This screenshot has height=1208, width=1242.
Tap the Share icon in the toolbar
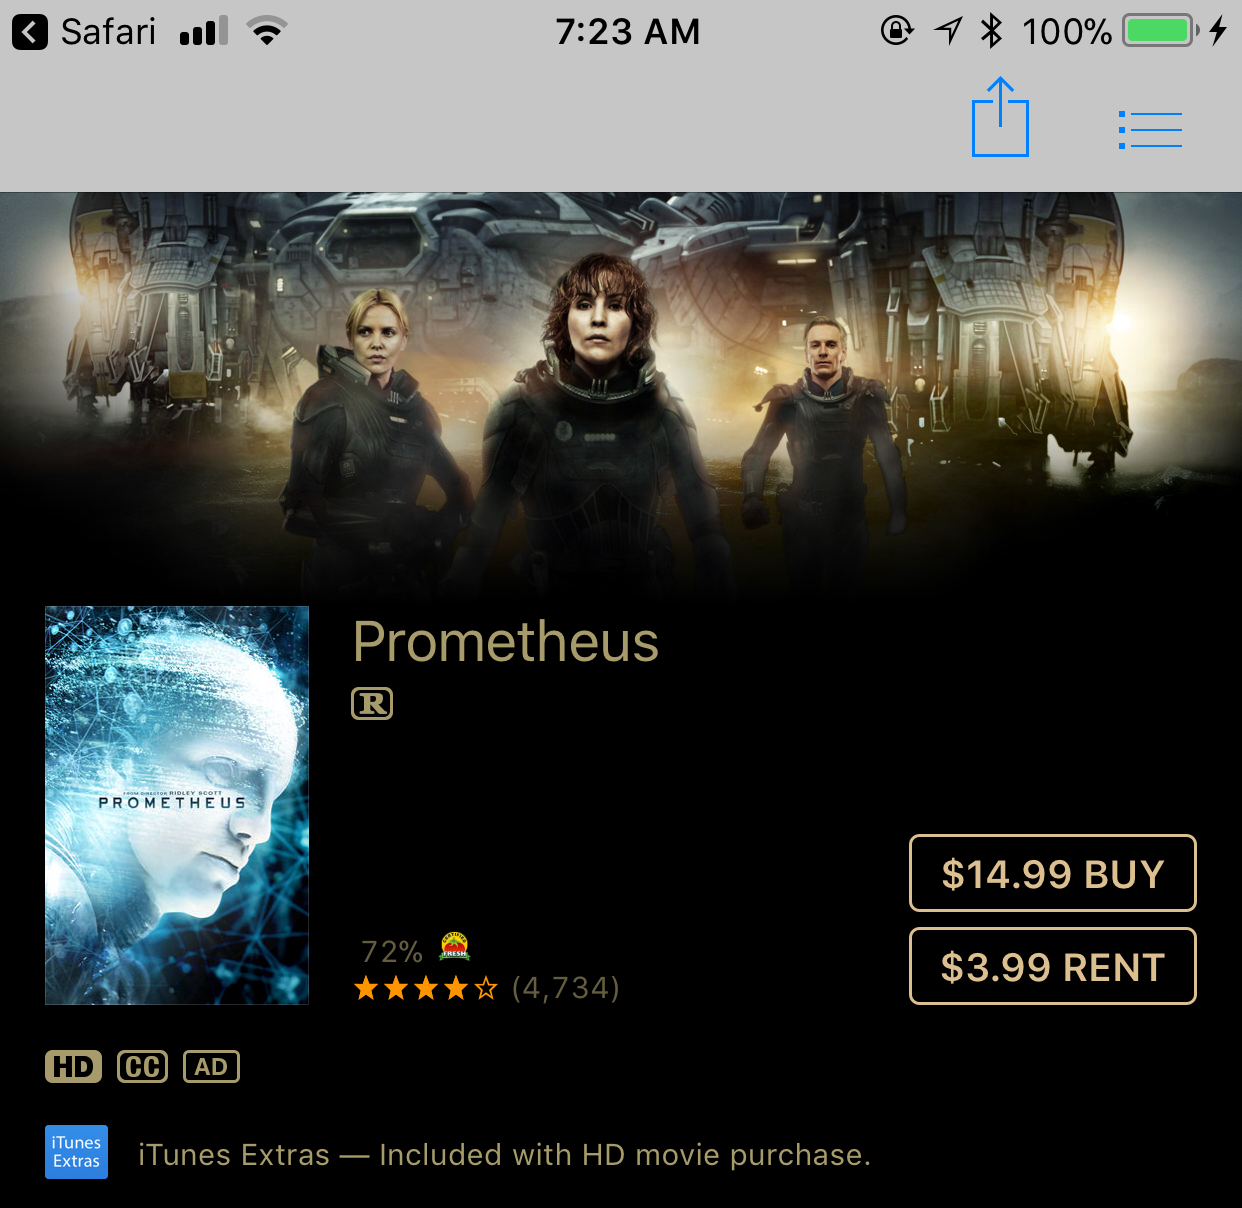point(1000,117)
